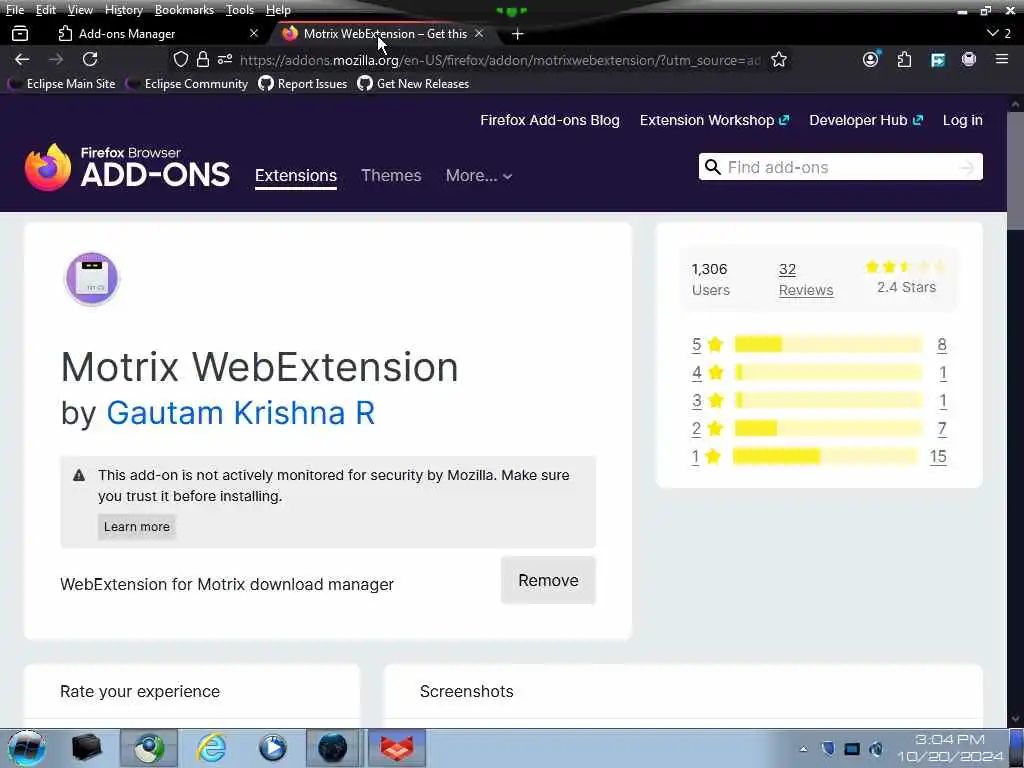Filter by 3 star reviews row

click(819, 400)
